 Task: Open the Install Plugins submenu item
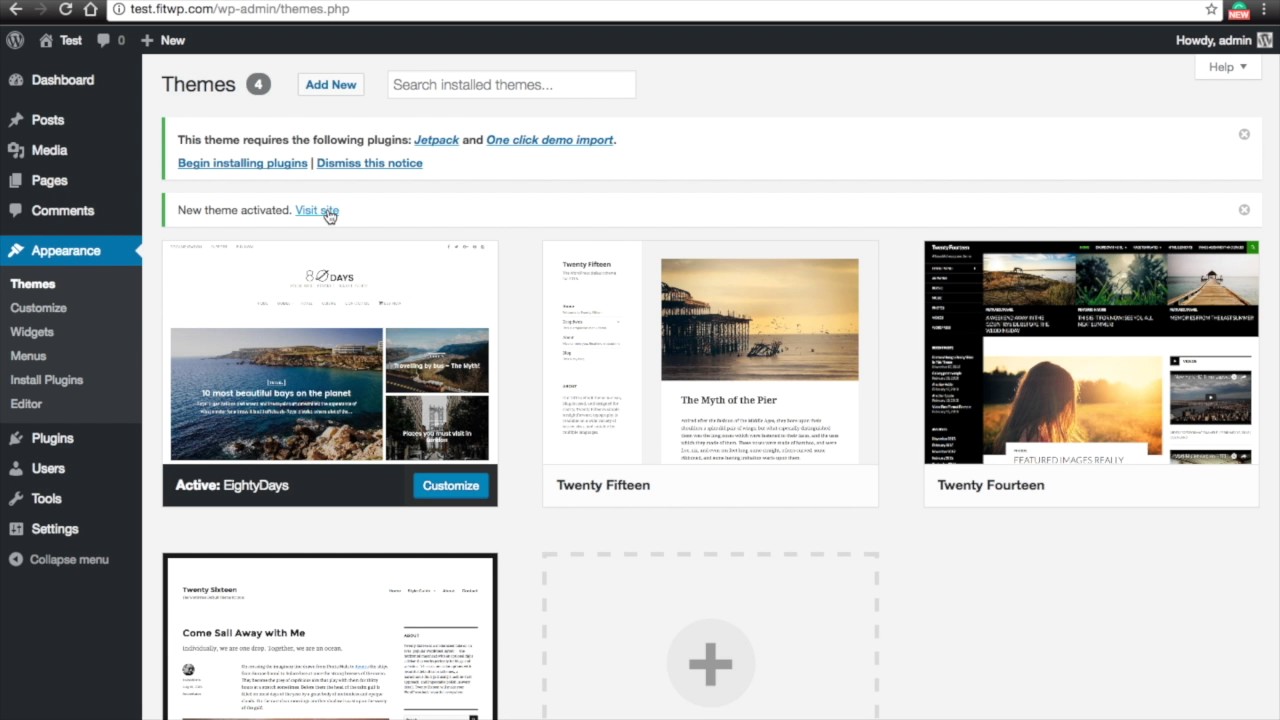coord(46,380)
